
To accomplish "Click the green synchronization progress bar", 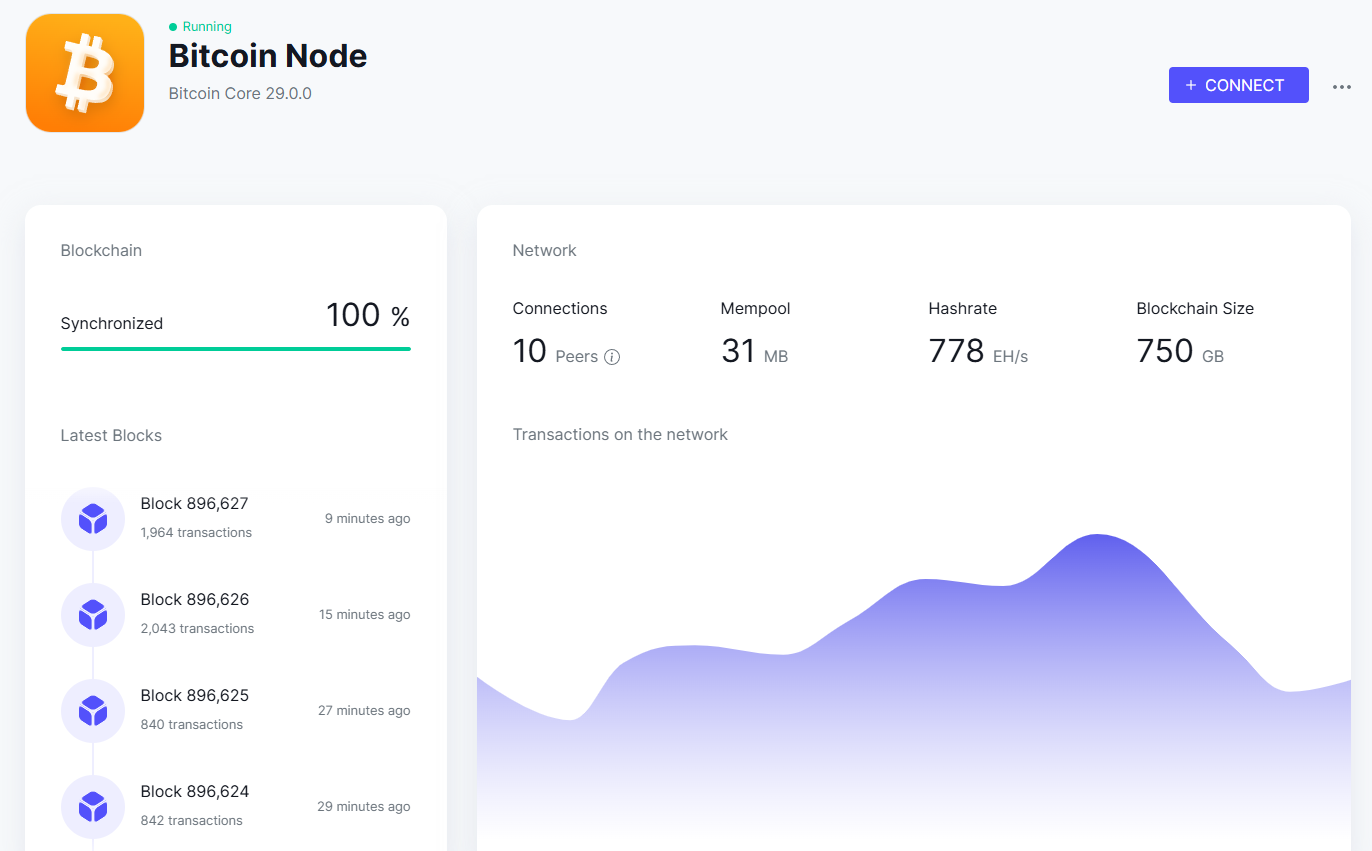I will (235, 349).
